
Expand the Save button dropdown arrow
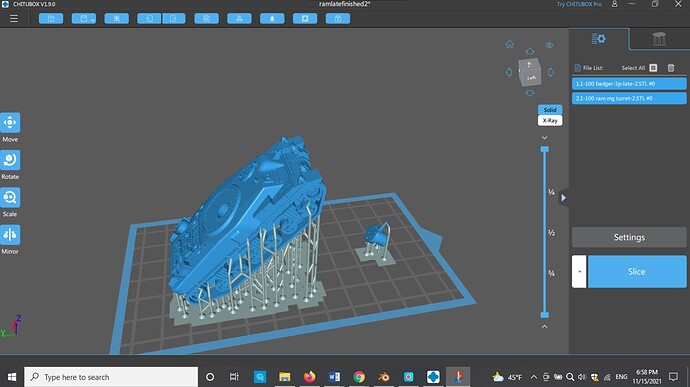[x=93, y=19]
